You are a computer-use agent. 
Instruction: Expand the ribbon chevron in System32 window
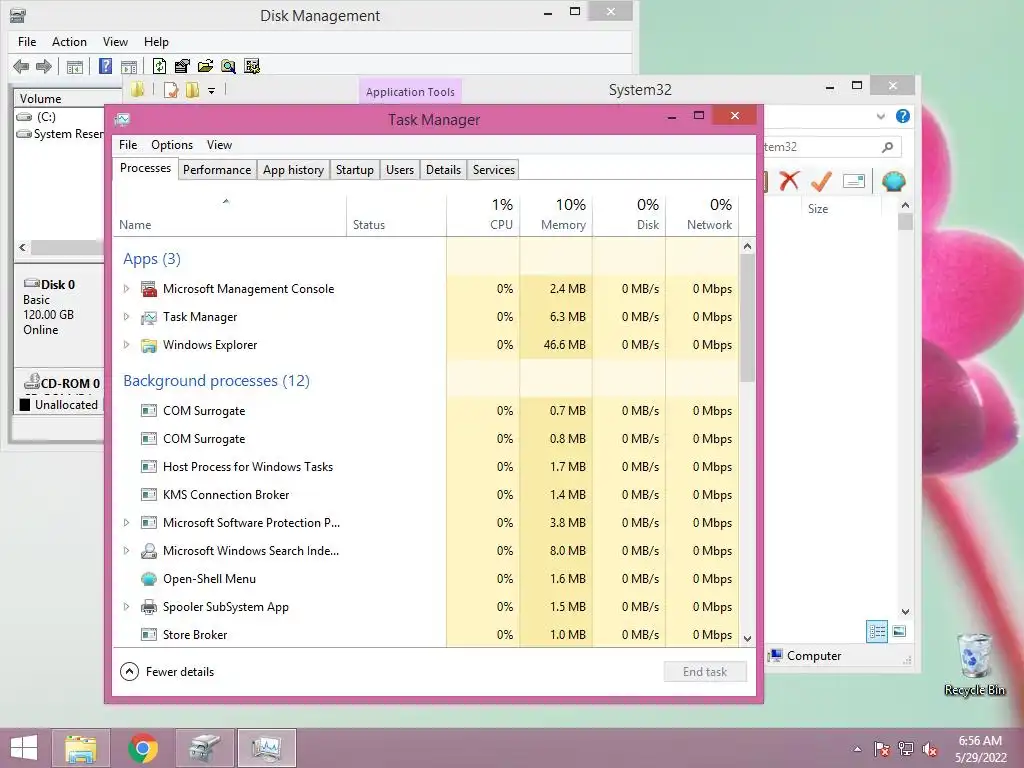pos(880,116)
